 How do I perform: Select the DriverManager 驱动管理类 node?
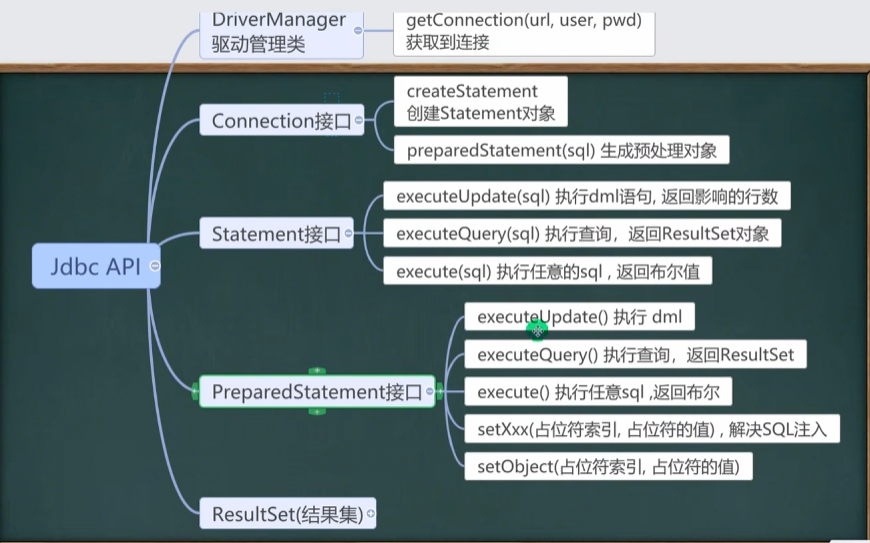coord(281,34)
